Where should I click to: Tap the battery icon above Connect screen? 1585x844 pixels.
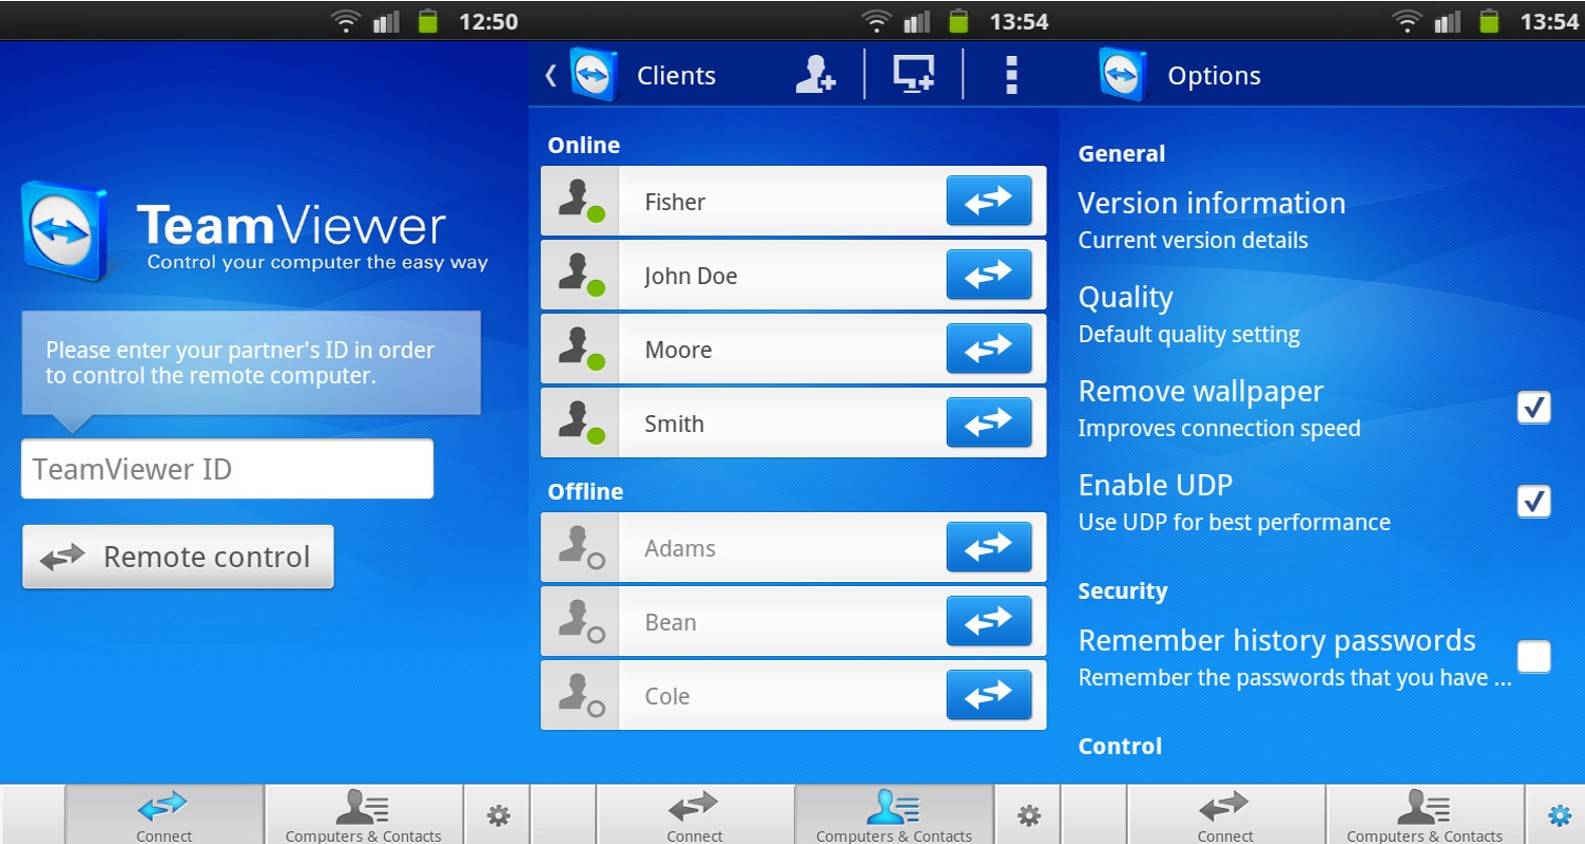(428, 21)
